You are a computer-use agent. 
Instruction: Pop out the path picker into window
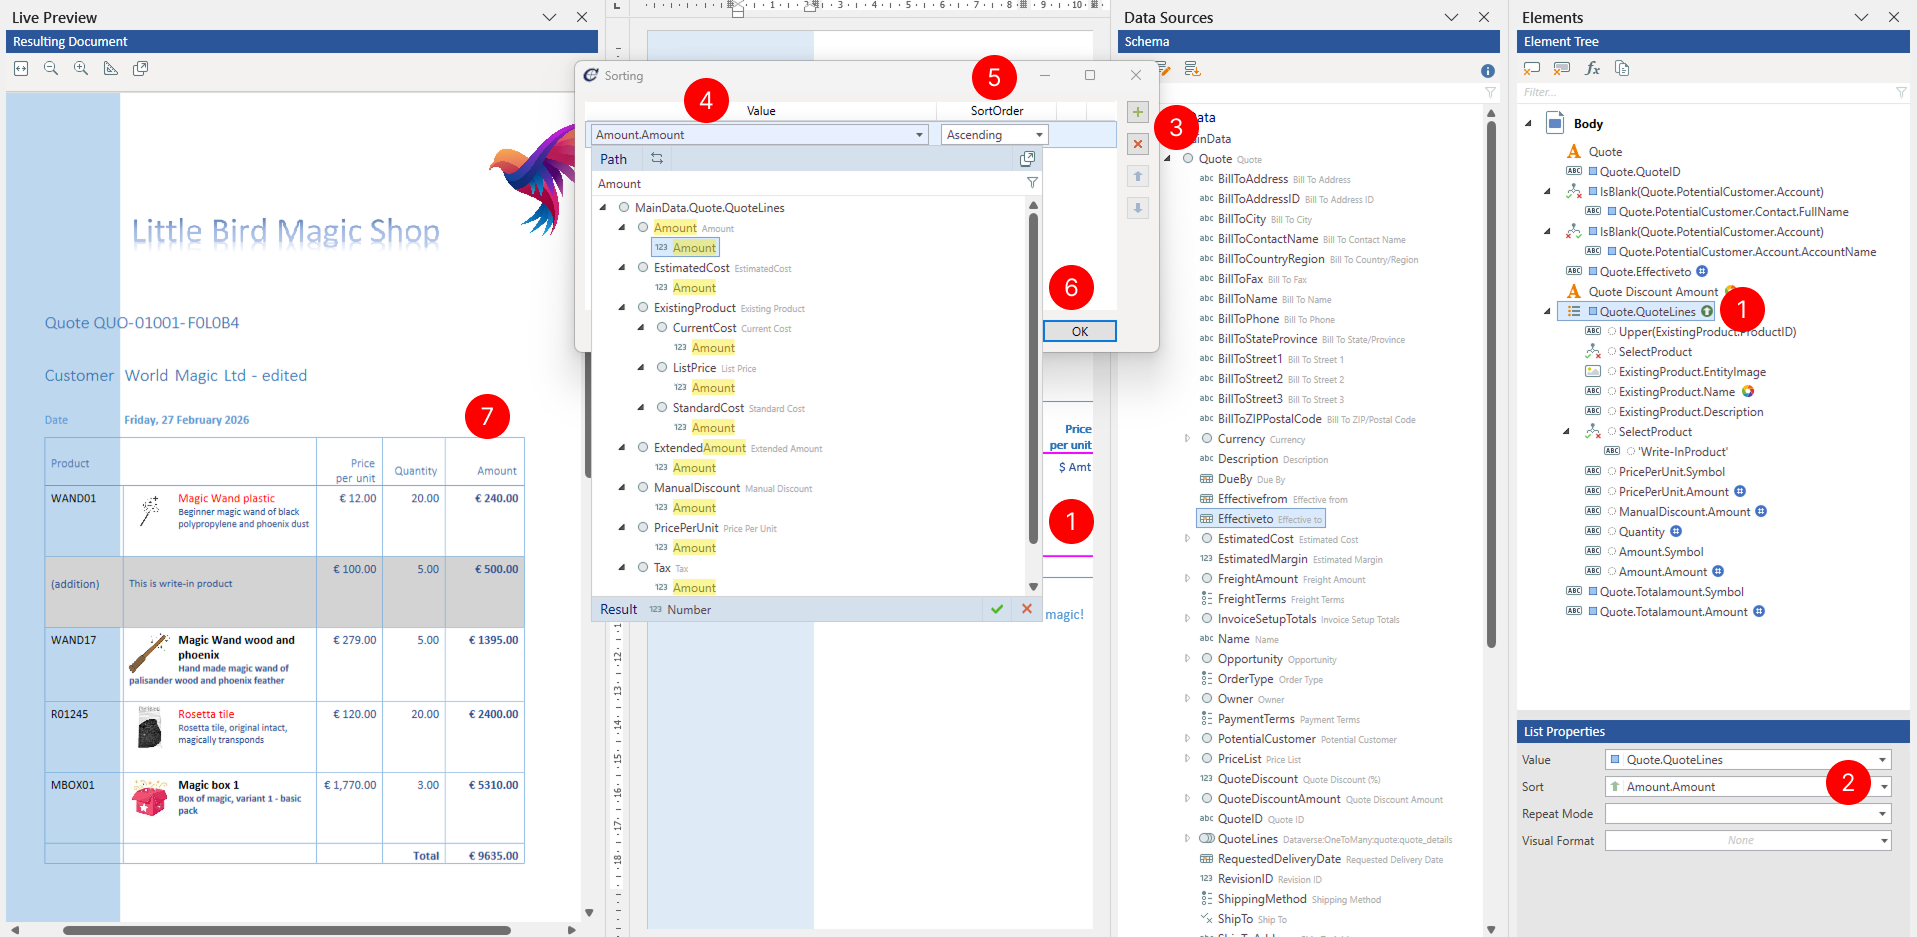1027,159
